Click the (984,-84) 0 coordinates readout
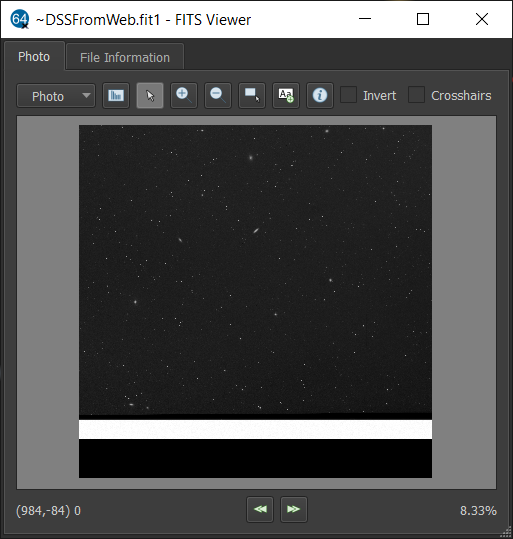Image resolution: width=513 pixels, height=539 pixels. tap(48, 510)
